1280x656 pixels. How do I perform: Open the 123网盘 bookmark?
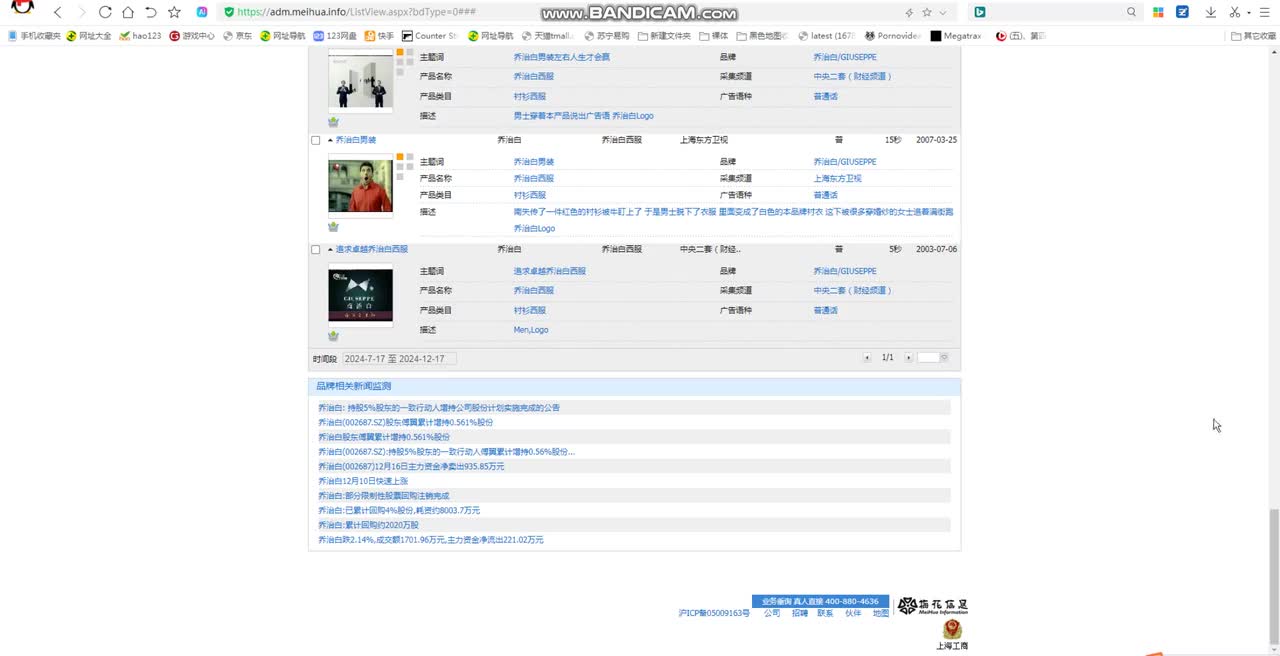(335, 36)
